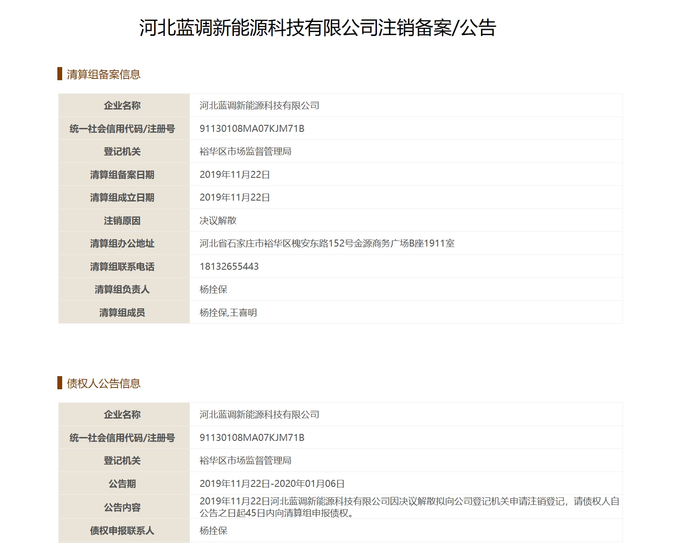Click the 公告内容 label

(x=122, y=507)
